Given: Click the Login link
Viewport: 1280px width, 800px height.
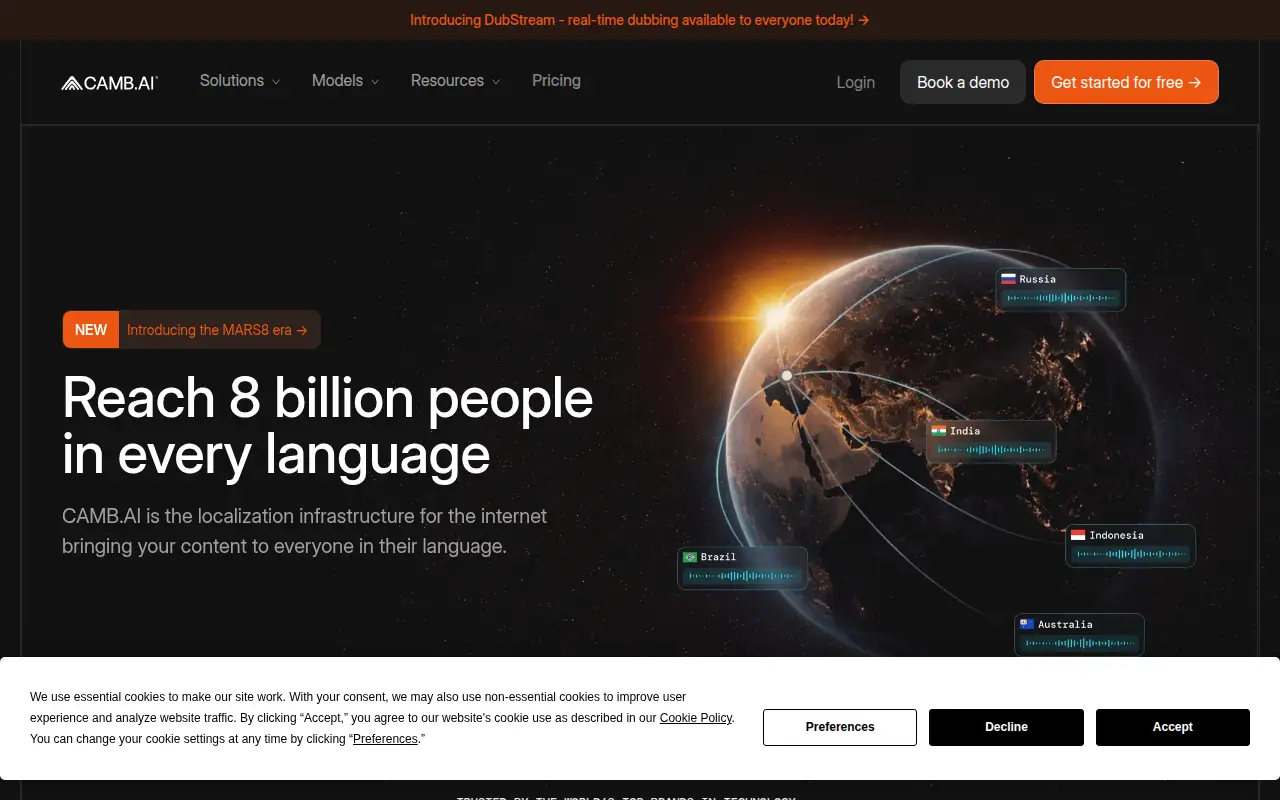Looking at the screenshot, I should click(x=856, y=83).
